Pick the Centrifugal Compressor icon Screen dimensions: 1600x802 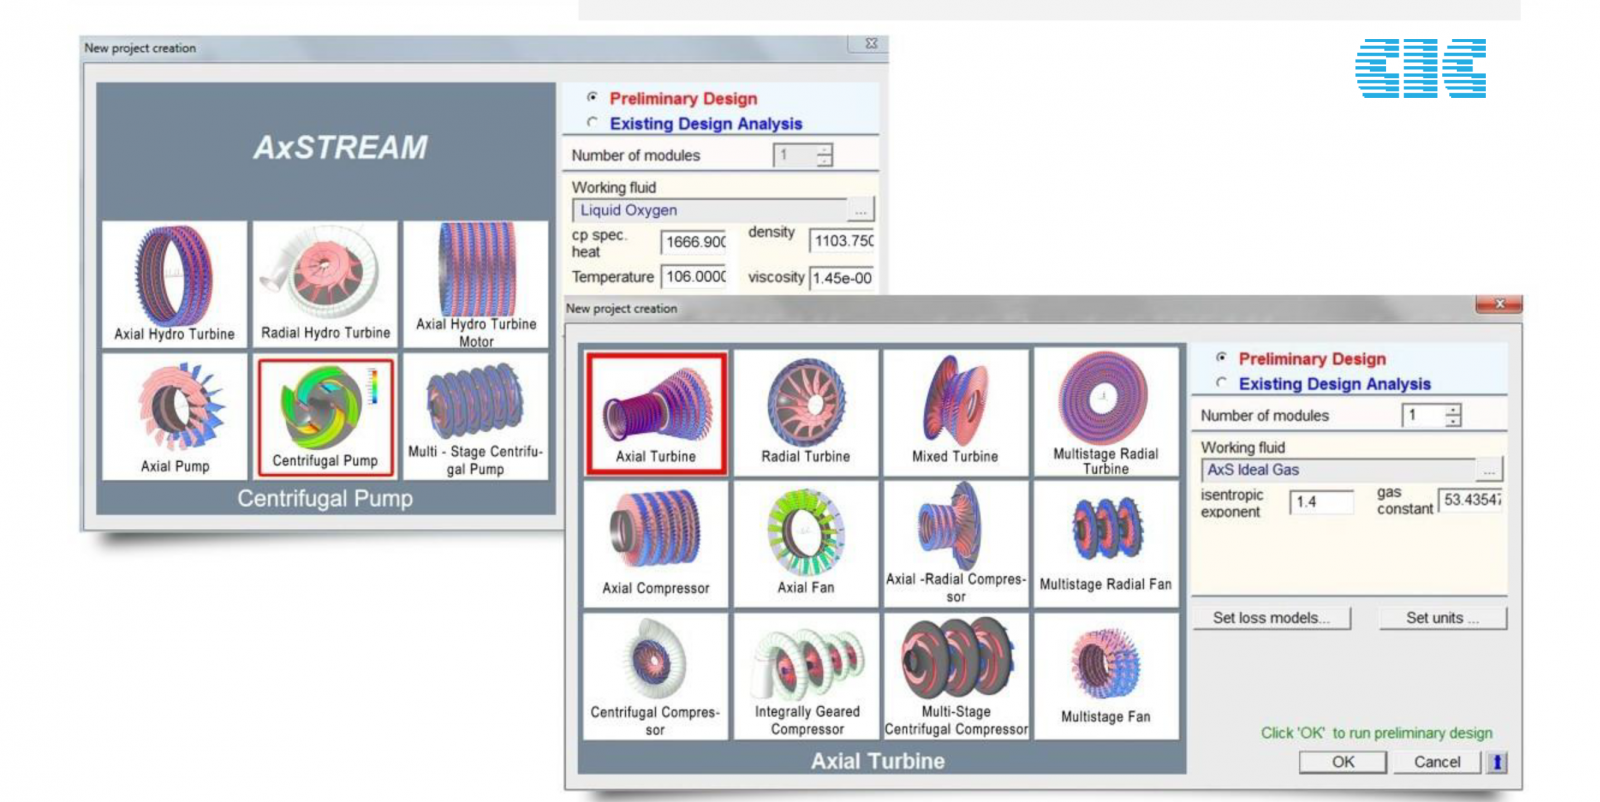click(656, 676)
